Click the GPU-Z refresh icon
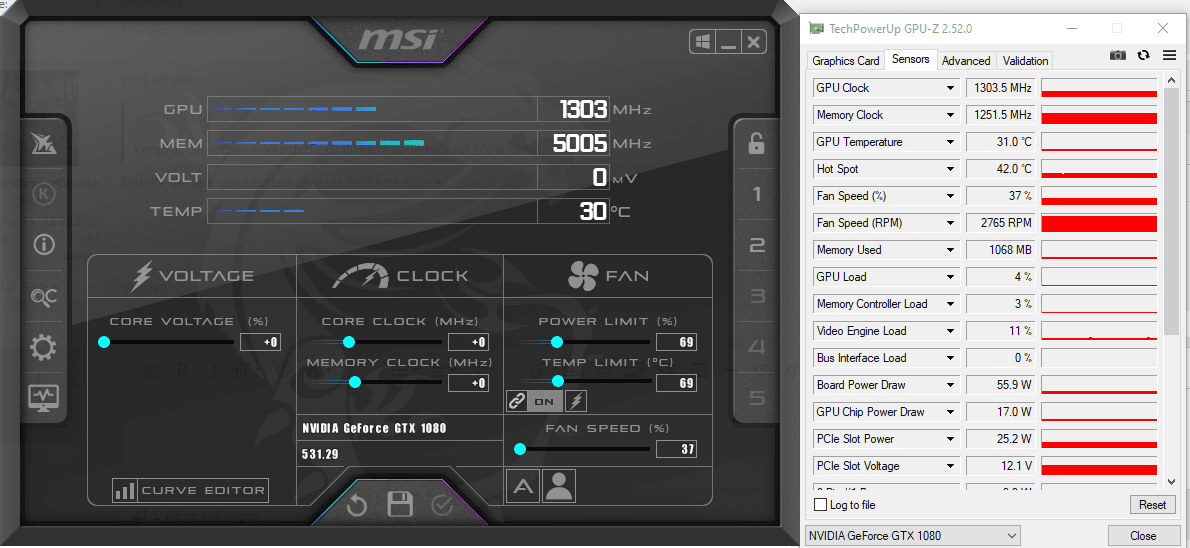 1144,55
